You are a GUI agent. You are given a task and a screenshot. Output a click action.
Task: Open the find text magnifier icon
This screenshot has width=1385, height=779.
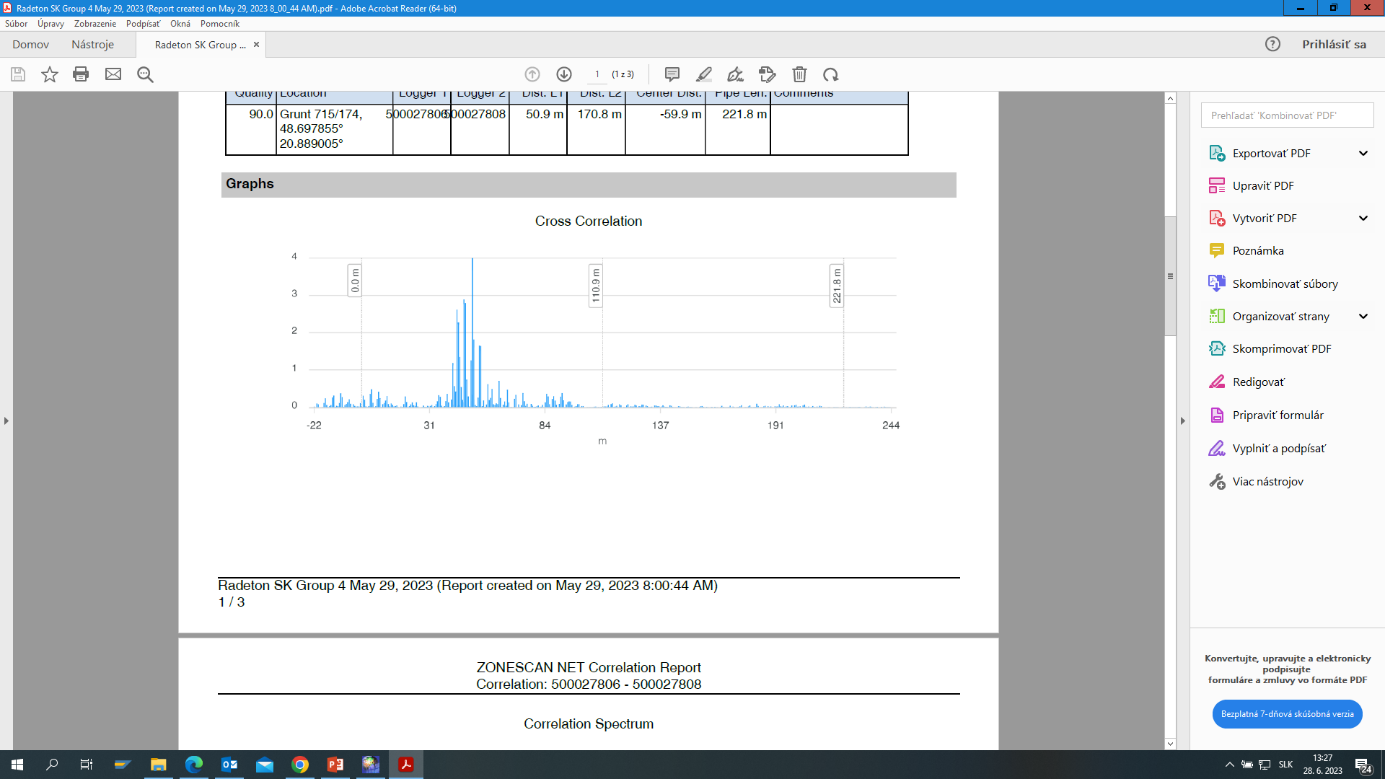pos(145,74)
